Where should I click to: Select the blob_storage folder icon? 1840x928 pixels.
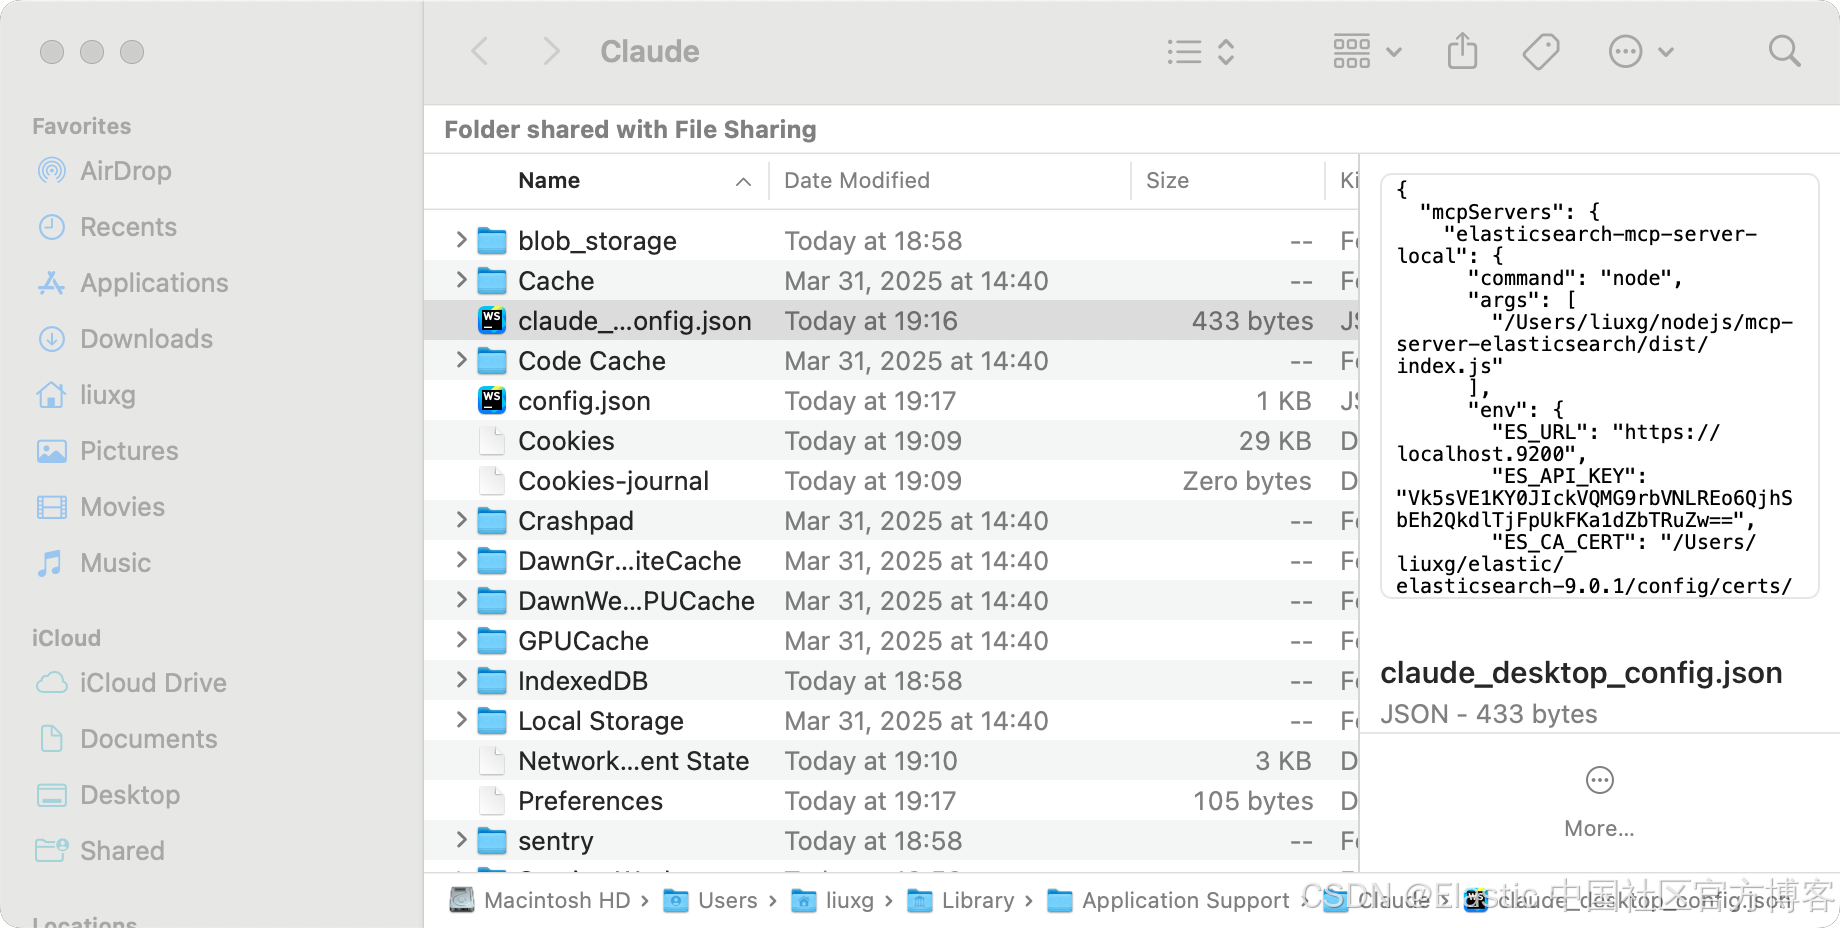[492, 241]
